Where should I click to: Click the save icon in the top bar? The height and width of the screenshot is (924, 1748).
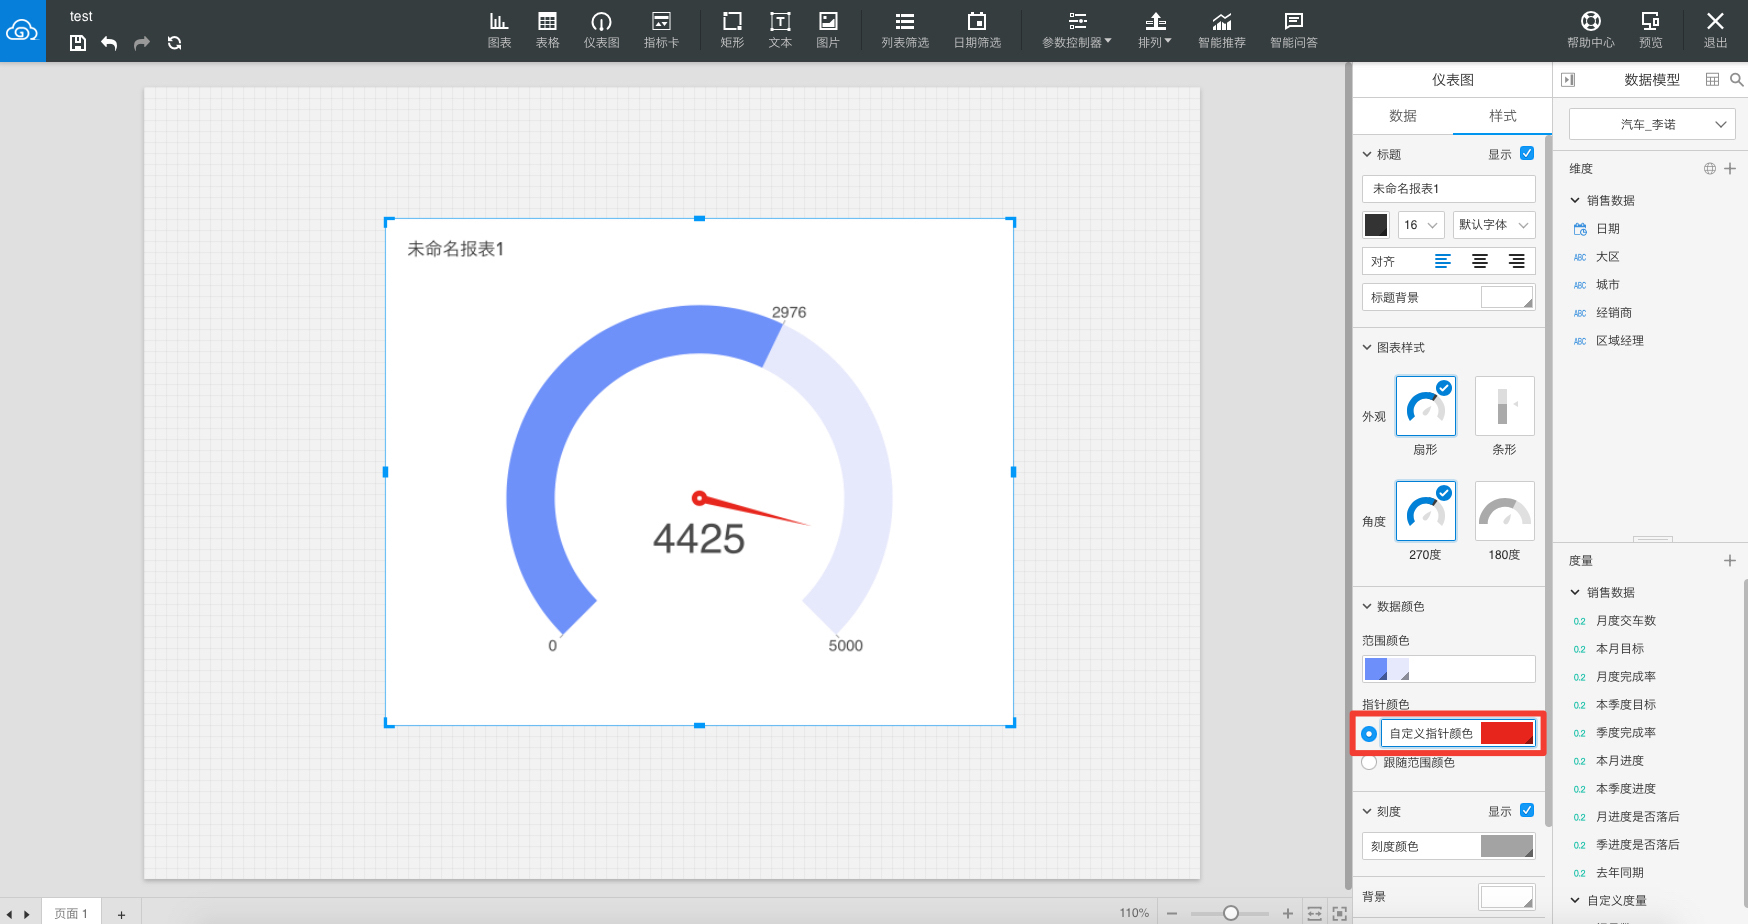[78, 43]
